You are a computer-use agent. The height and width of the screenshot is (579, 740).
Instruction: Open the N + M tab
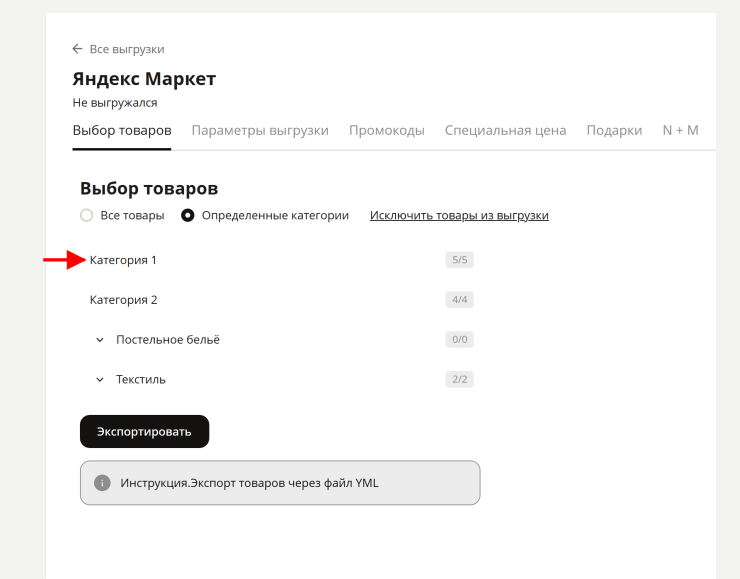681,130
